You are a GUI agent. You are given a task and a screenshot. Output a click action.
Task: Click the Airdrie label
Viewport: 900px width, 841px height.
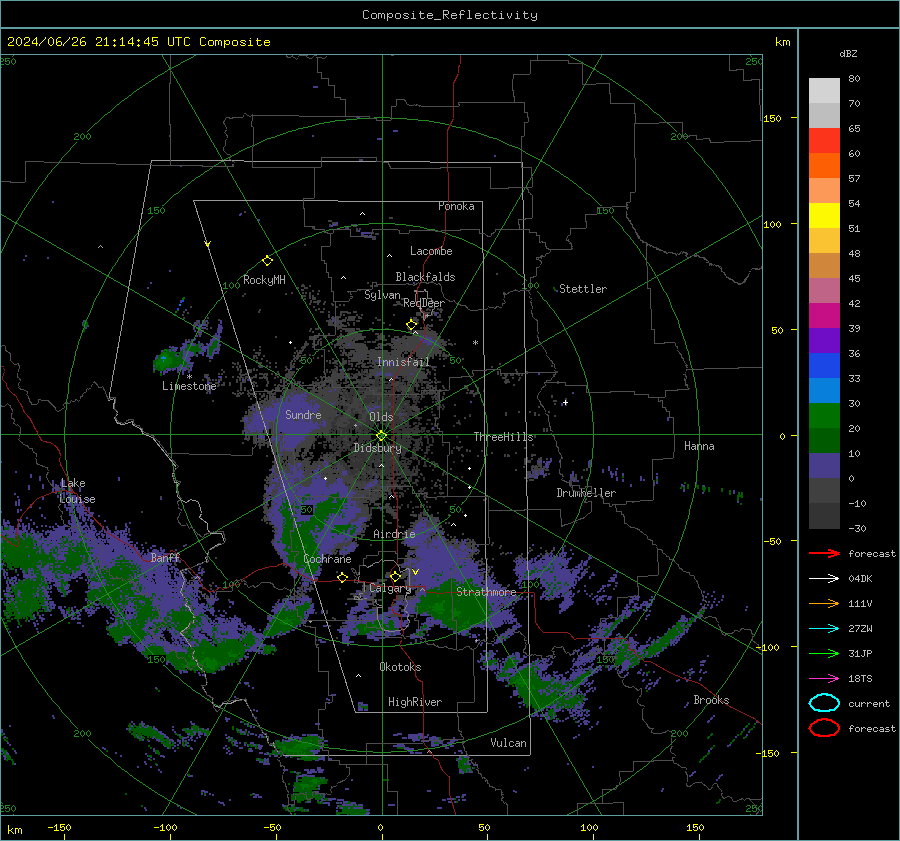pyautogui.click(x=394, y=534)
